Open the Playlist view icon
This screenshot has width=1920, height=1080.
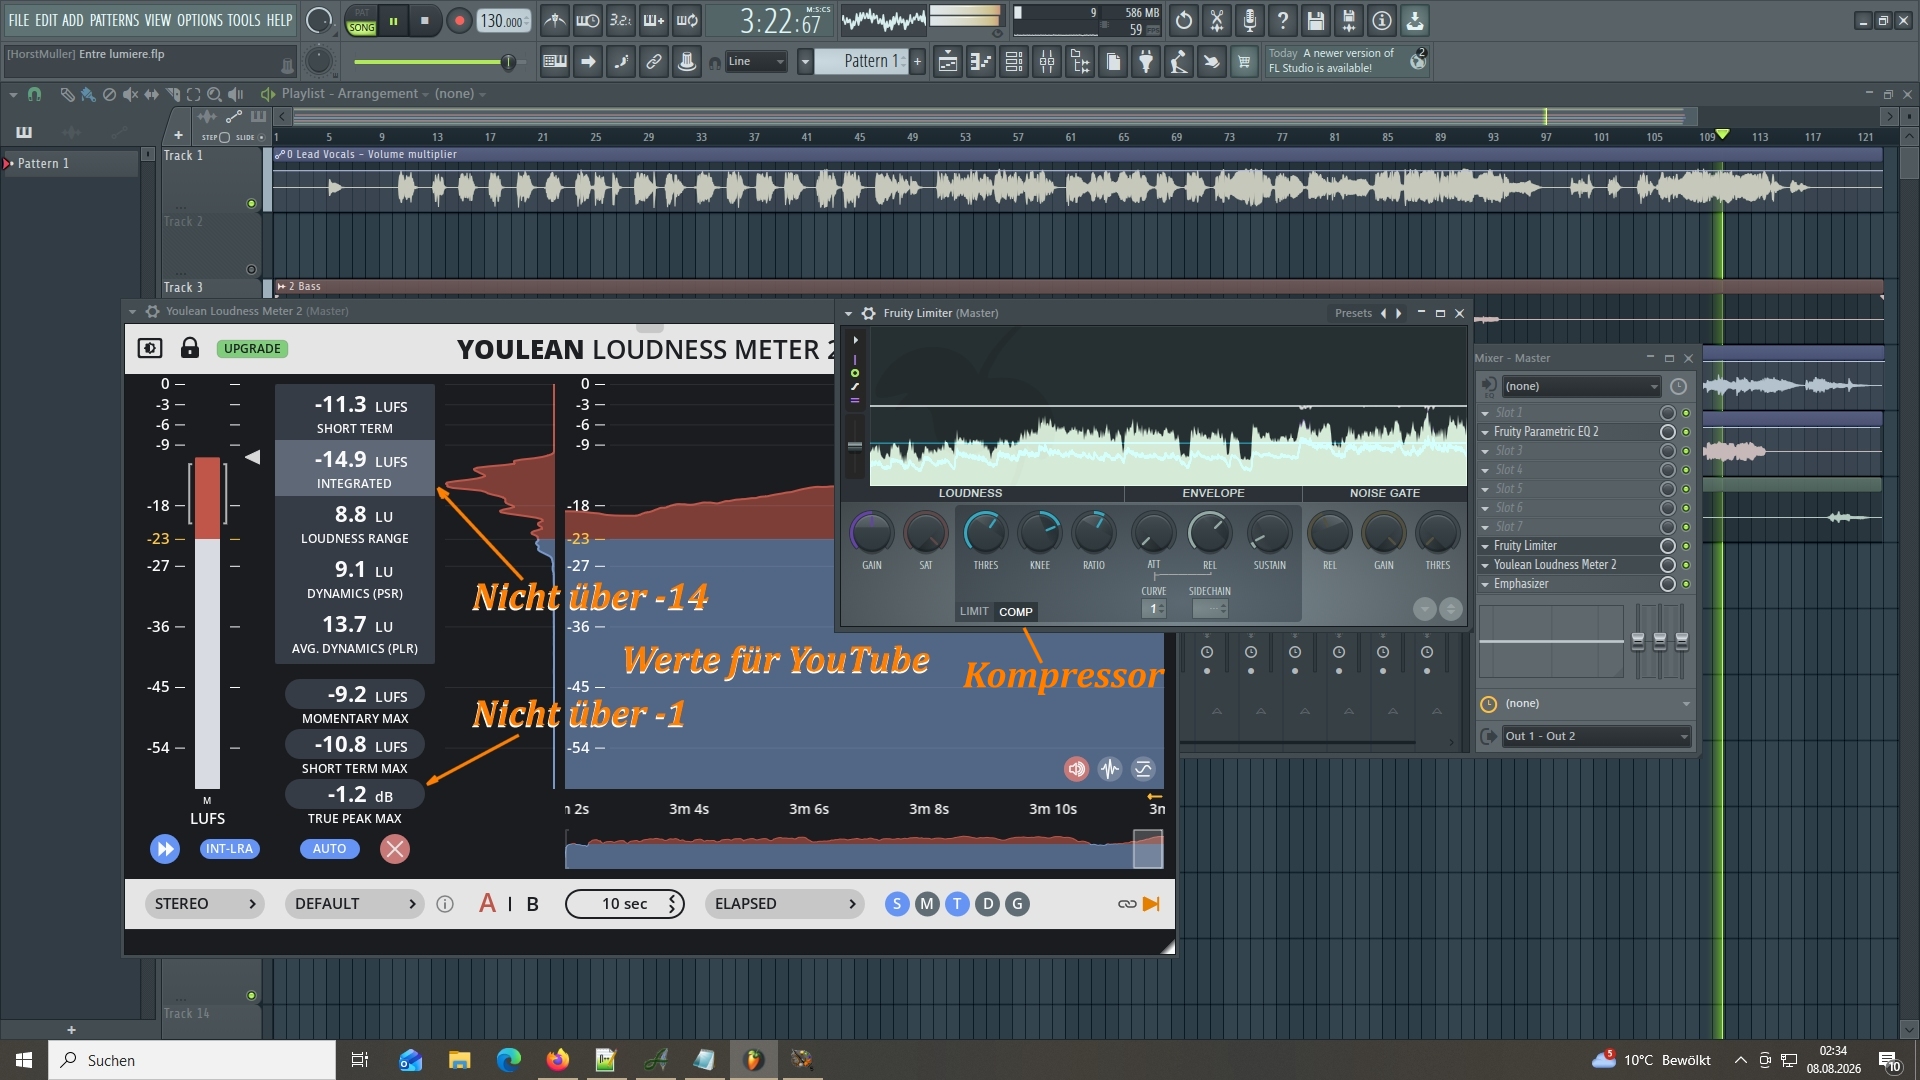point(948,62)
